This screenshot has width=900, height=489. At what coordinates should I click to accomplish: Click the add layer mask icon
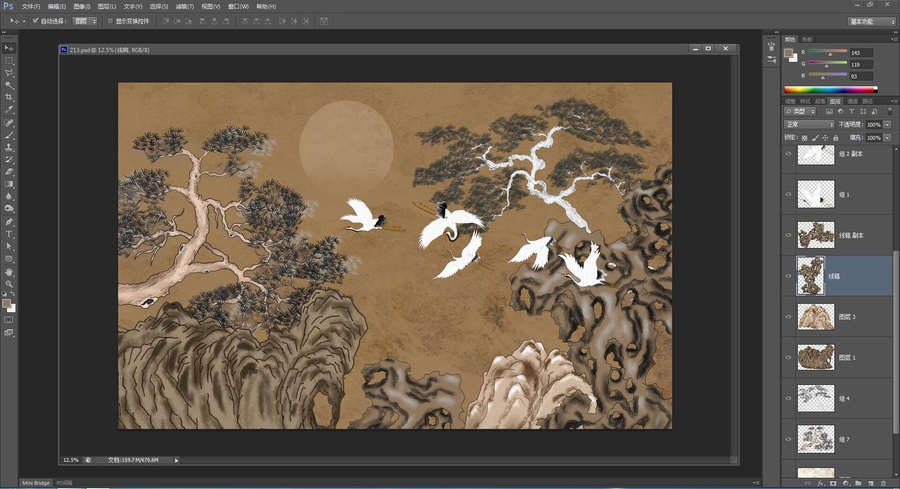click(x=833, y=484)
